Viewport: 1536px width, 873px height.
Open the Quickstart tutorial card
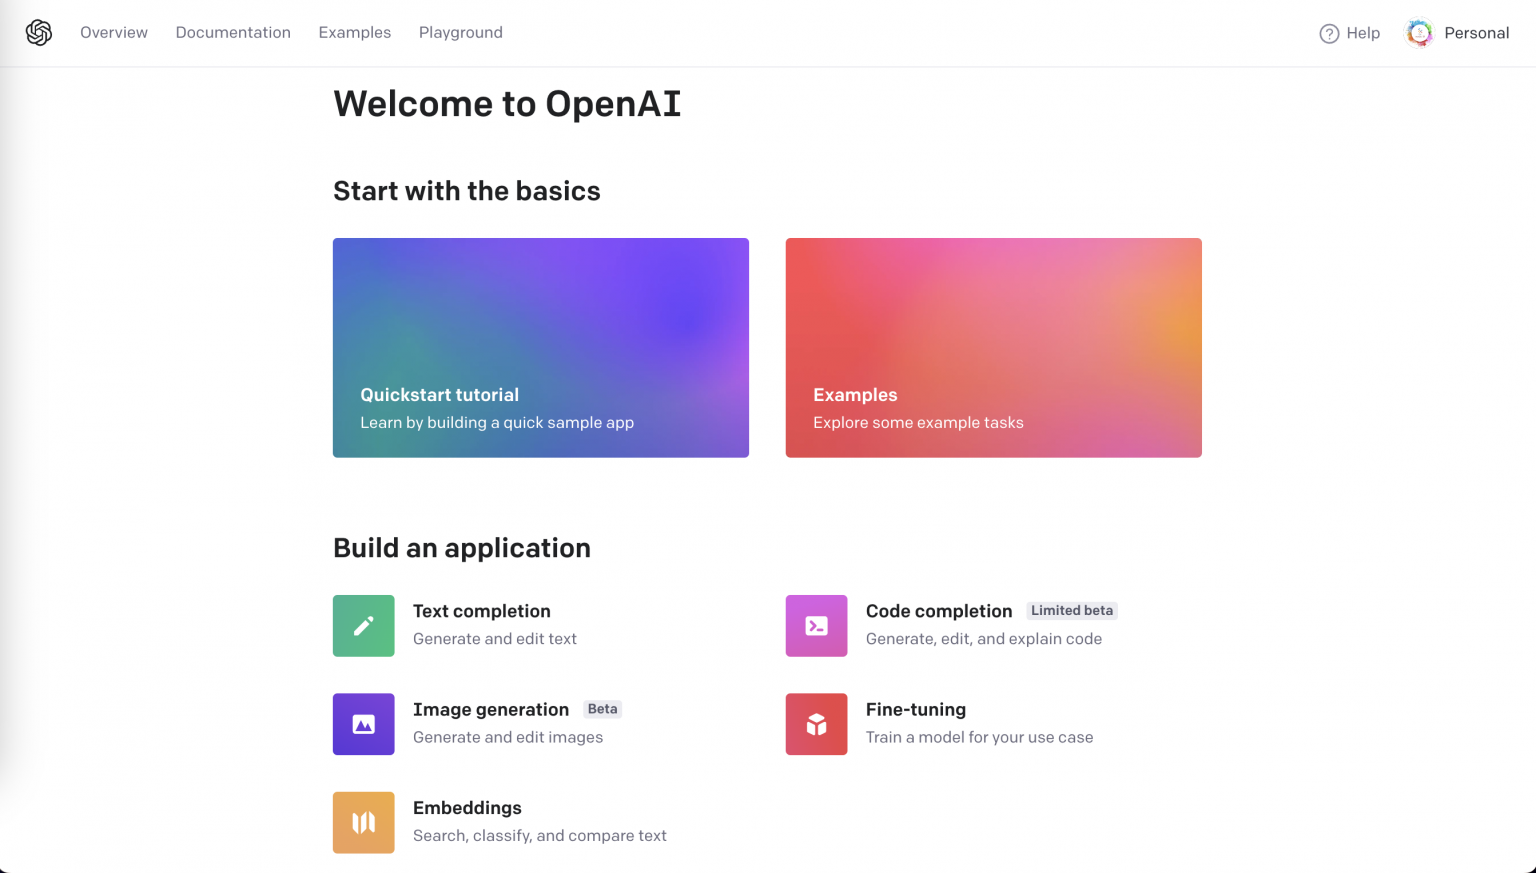pyautogui.click(x=540, y=347)
